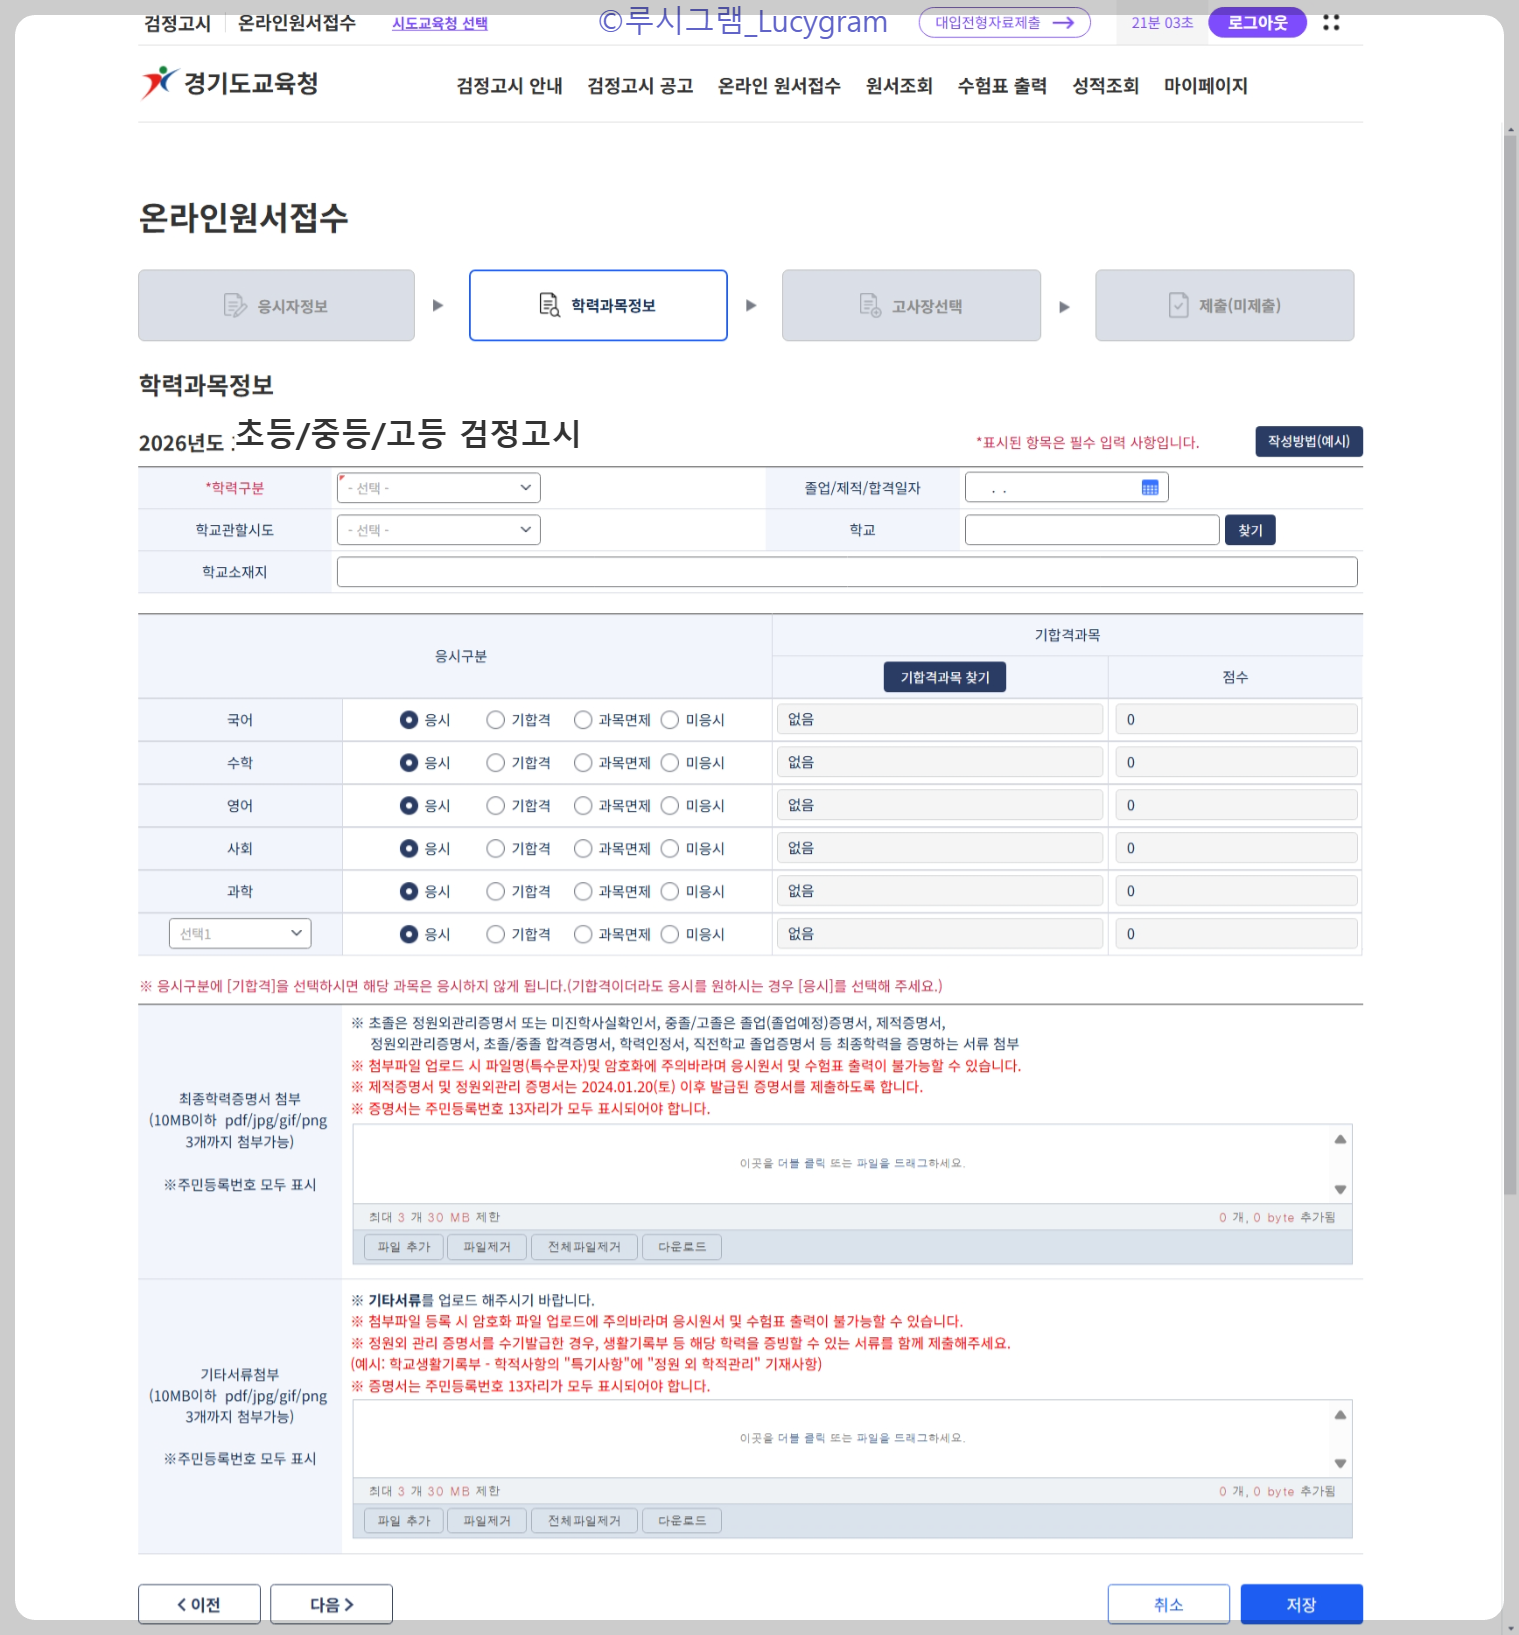Open 마이페이지 menu
This screenshot has width=1519, height=1635.
(x=1205, y=86)
